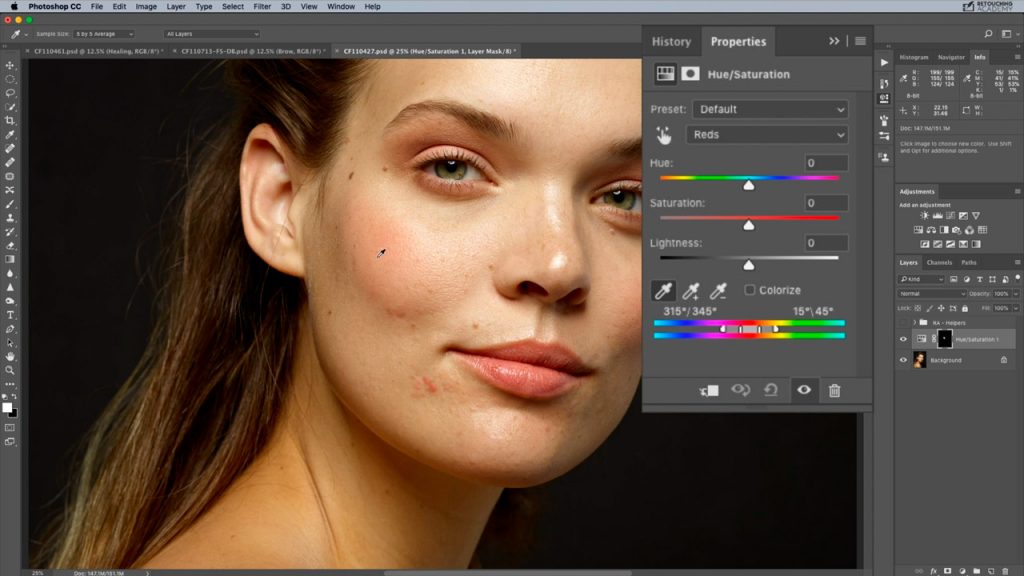Delete the adjustment layer via the trash icon
Viewport: 1024px width, 576px height.
(x=835, y=390)
